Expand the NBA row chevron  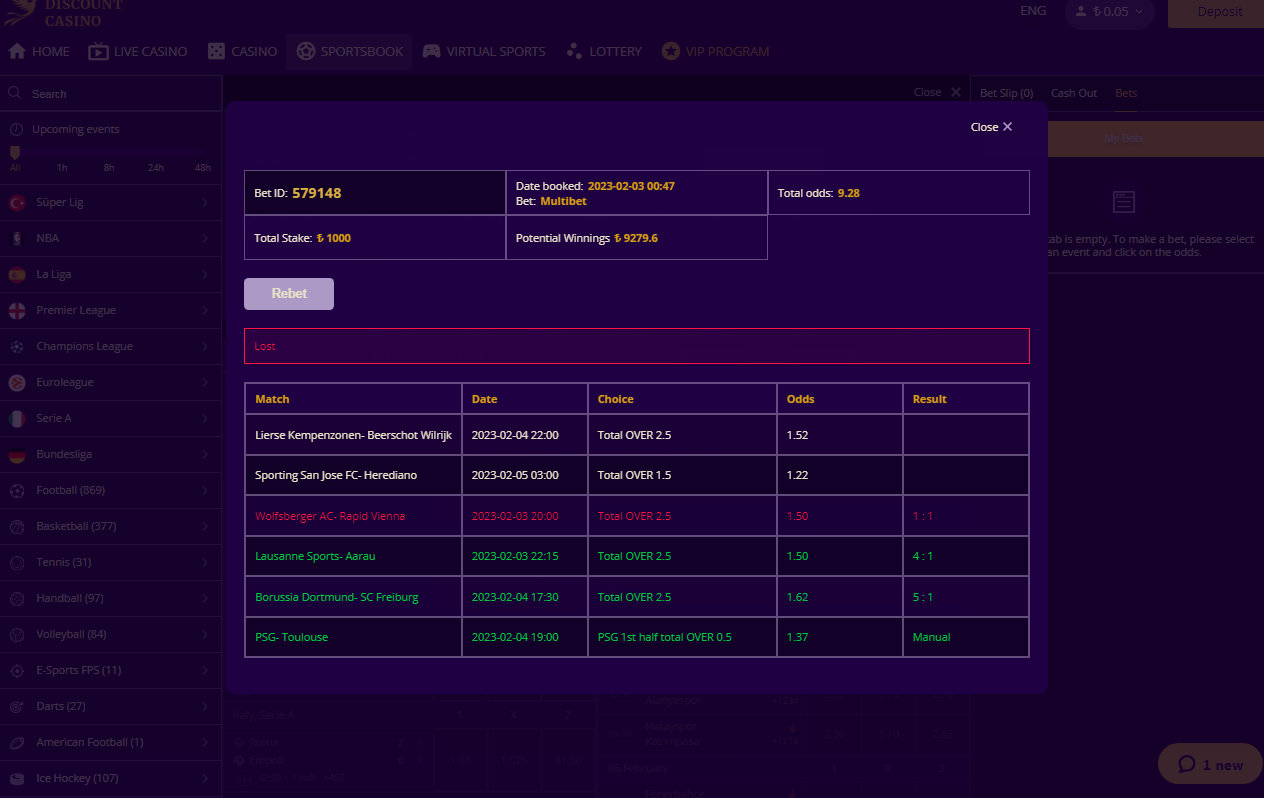[205, 238]
